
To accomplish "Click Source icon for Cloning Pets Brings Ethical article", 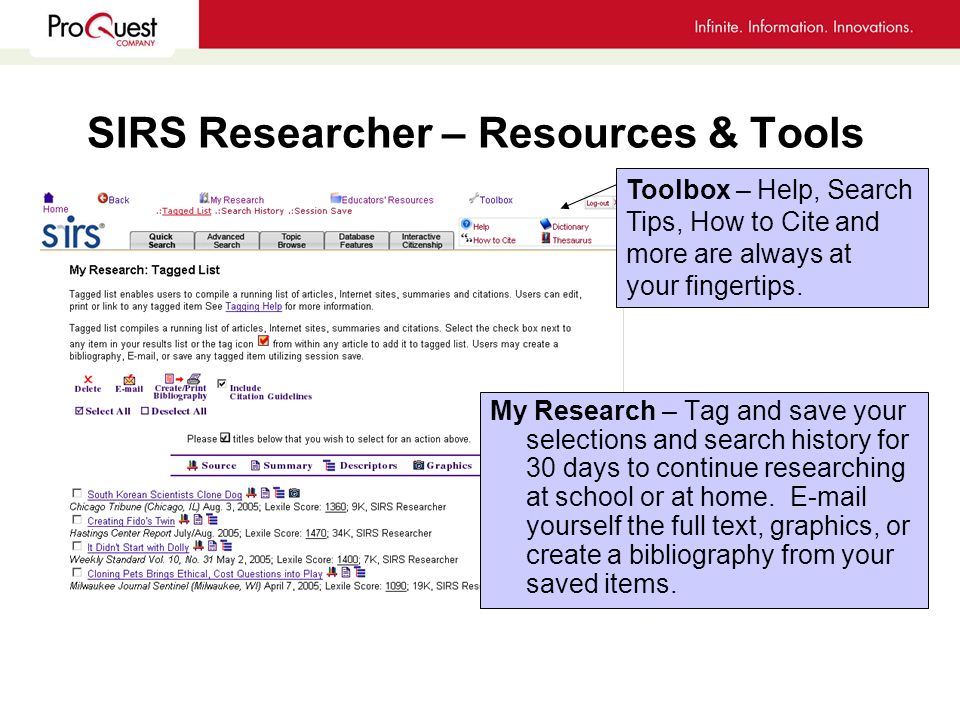I will (332, 572).
